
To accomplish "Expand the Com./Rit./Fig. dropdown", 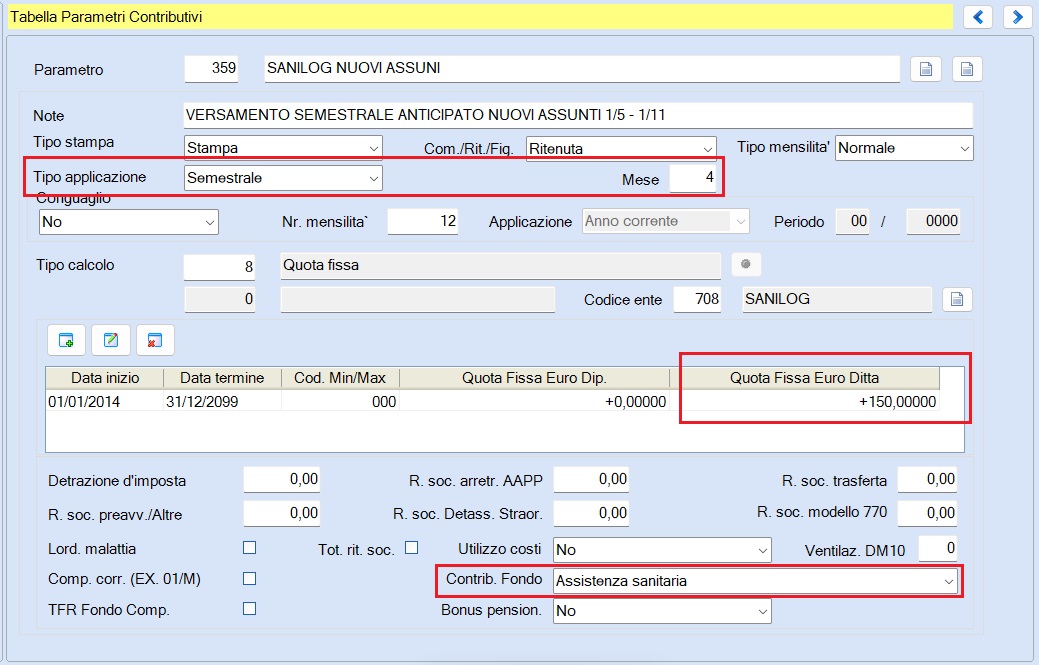I will tap(622, 148).
